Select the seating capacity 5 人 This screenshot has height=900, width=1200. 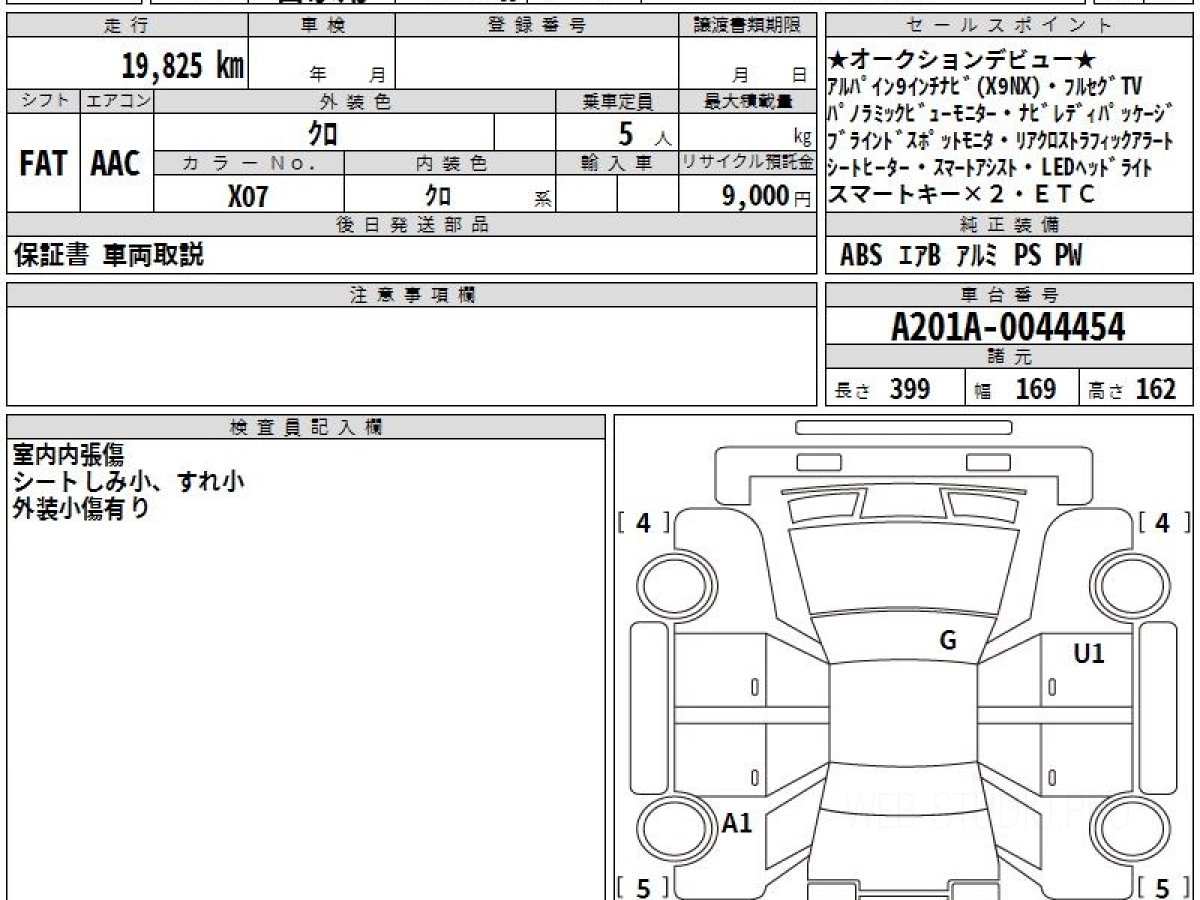[x=645, y=133]
